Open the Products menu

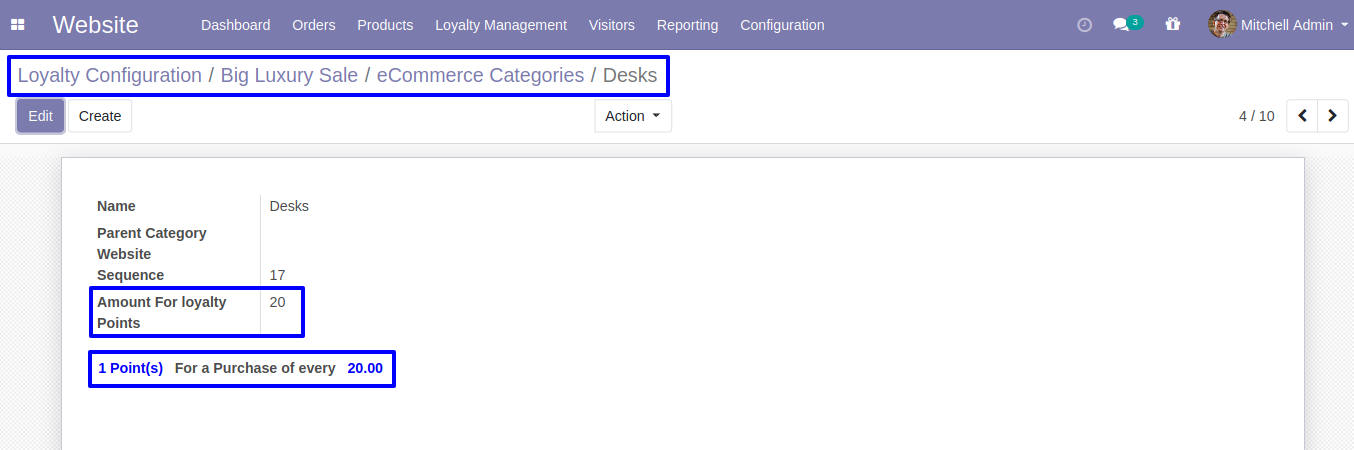coord(385,25)
